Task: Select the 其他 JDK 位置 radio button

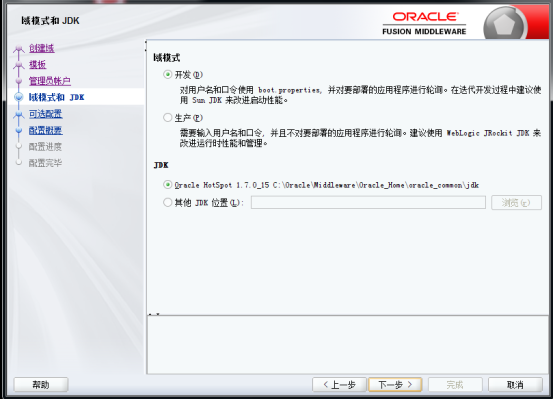Action: pyautogui.click(x=168, y=202)
